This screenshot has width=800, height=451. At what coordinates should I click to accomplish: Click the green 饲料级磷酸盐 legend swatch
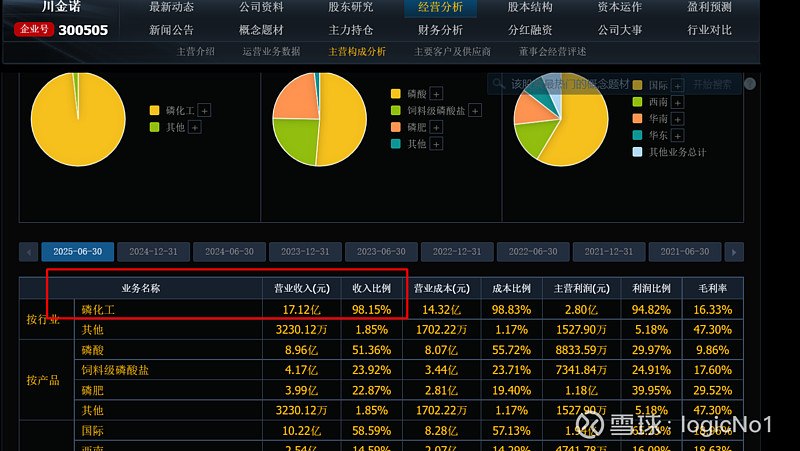tap(395, 110)
